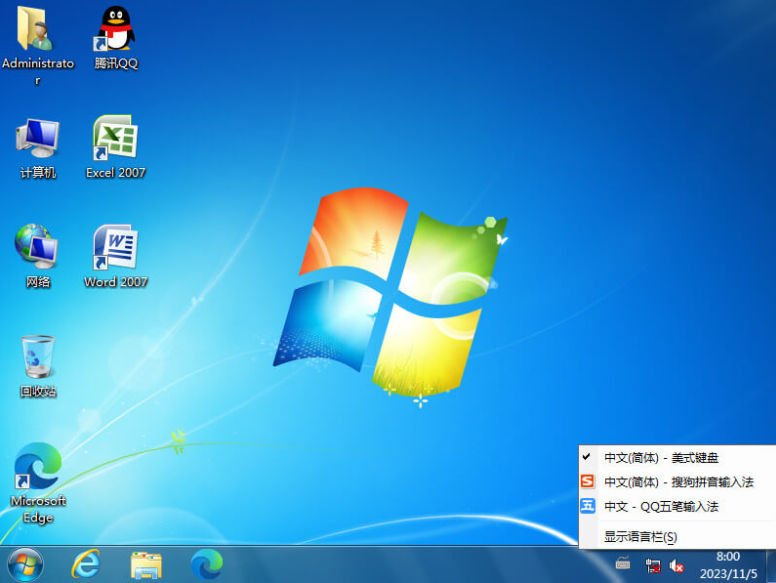This screenshot has height=583, width=776.
Task: Click the taskbar clock showing 8:00
Action: pos(728,565)
